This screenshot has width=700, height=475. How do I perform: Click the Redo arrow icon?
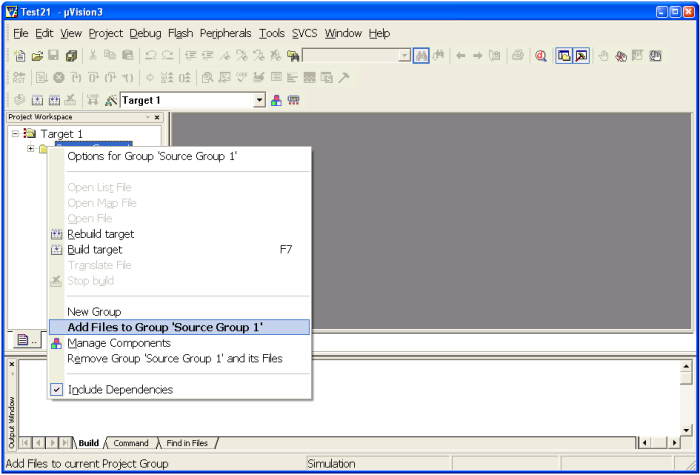[167, 56]
